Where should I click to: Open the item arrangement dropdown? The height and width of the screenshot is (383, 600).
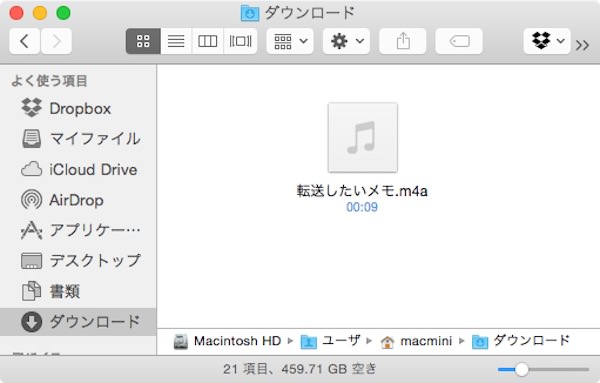(x=290, y=41)
